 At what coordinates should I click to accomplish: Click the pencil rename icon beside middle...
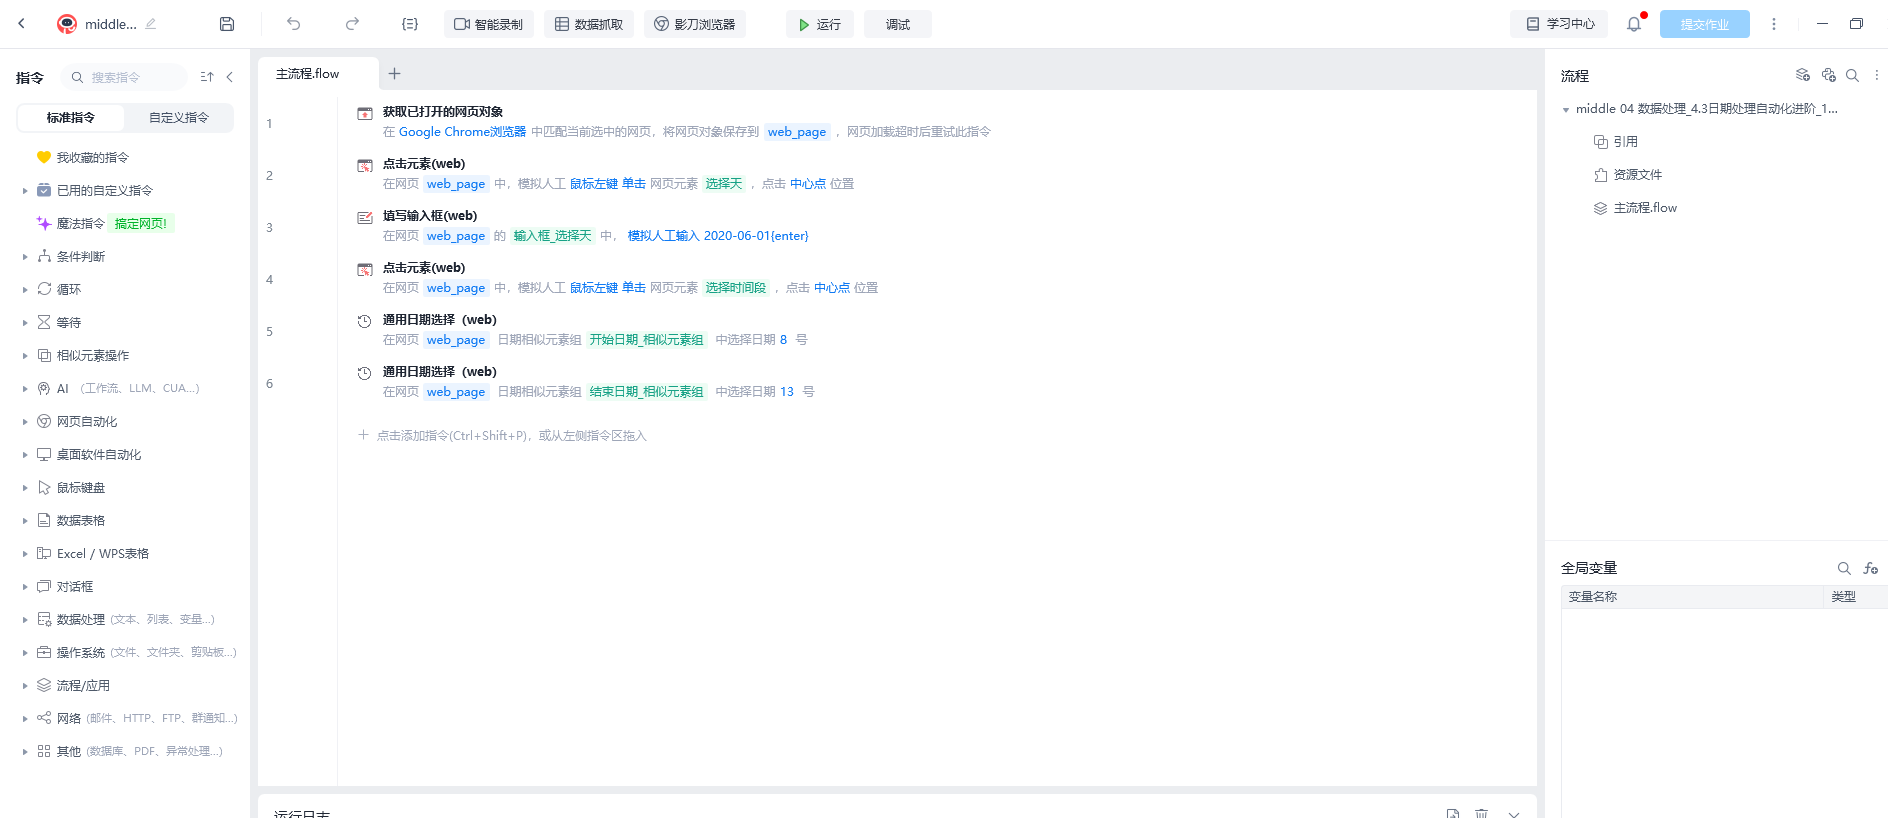151,24
